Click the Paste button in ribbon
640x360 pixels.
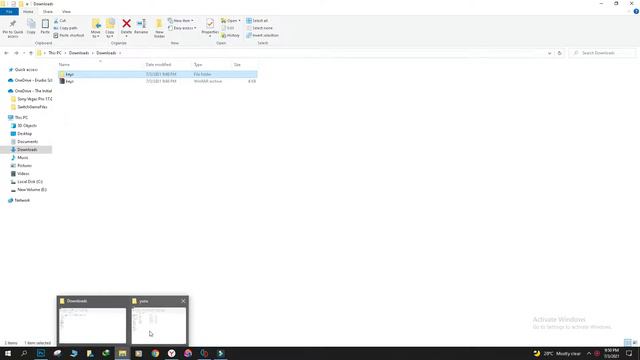45,27
